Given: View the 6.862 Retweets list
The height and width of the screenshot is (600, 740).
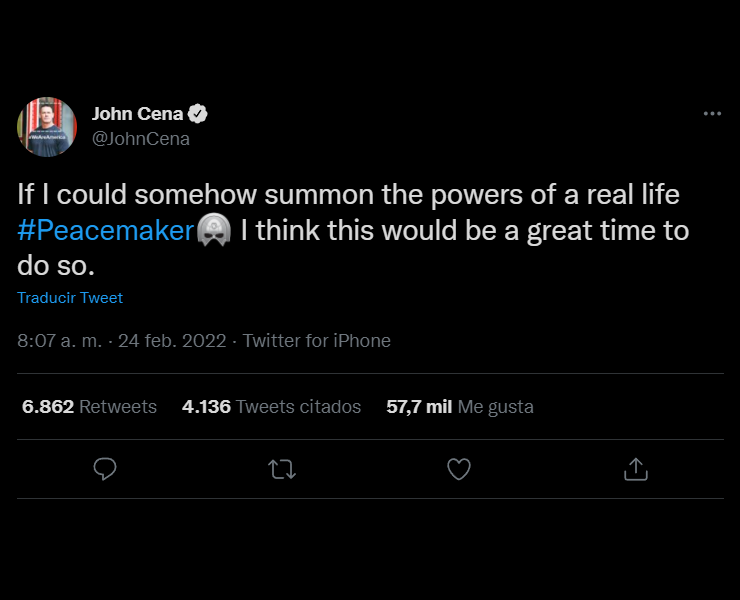Looking at the screenshot, I should pos(89,407).
